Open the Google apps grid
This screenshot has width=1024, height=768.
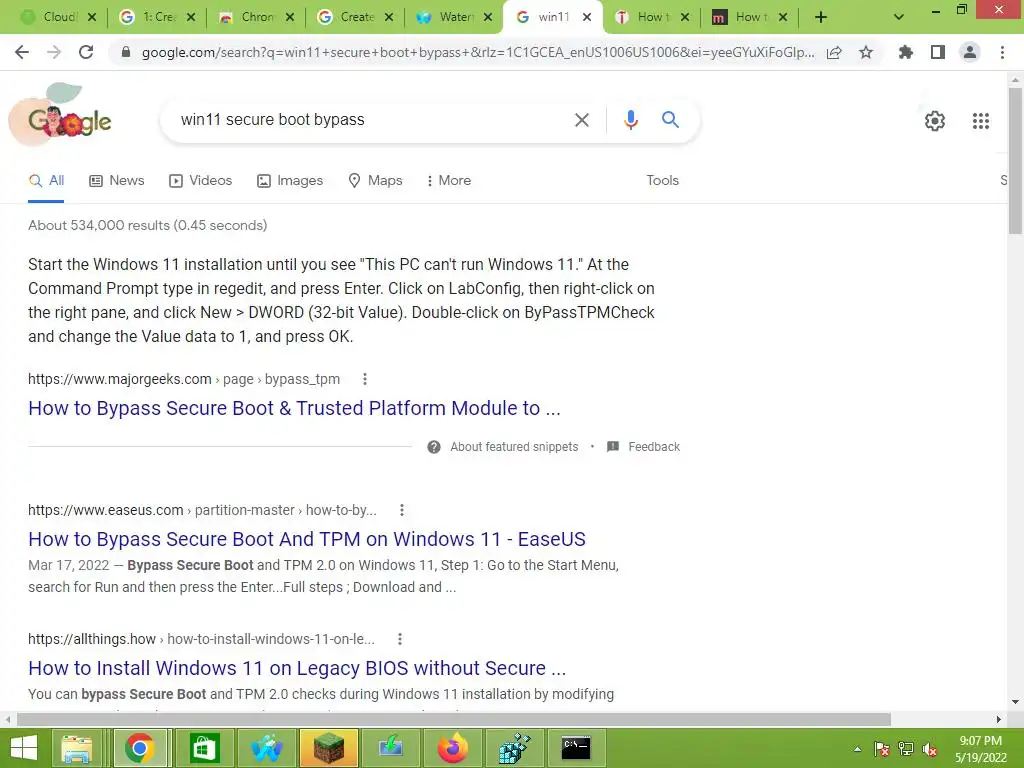tap(981, 121)
